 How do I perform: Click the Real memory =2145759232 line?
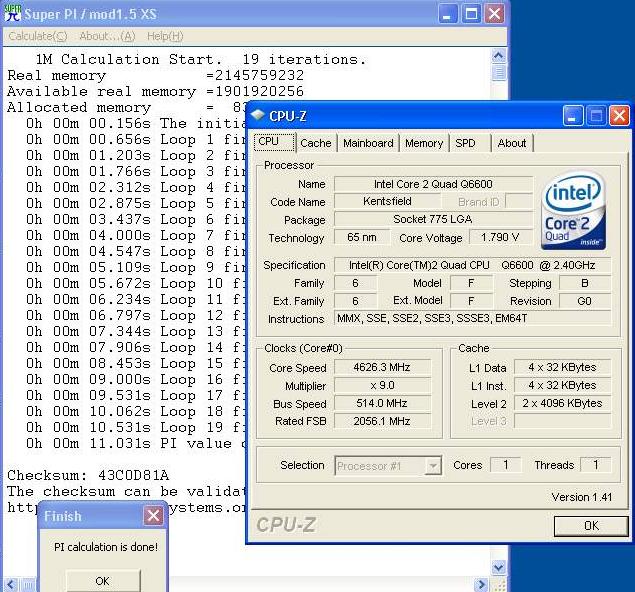(156, 75)
